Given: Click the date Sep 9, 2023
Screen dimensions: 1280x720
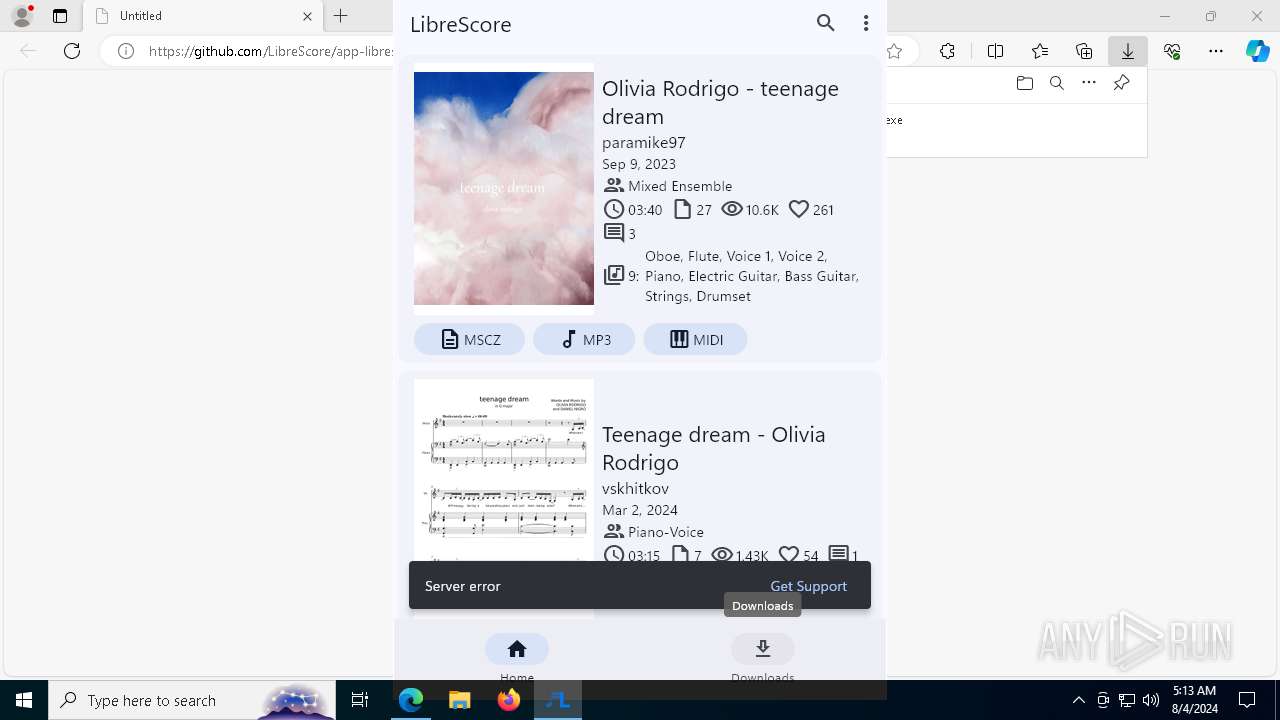Looking at the screenshot, I should tap(639, 164).
